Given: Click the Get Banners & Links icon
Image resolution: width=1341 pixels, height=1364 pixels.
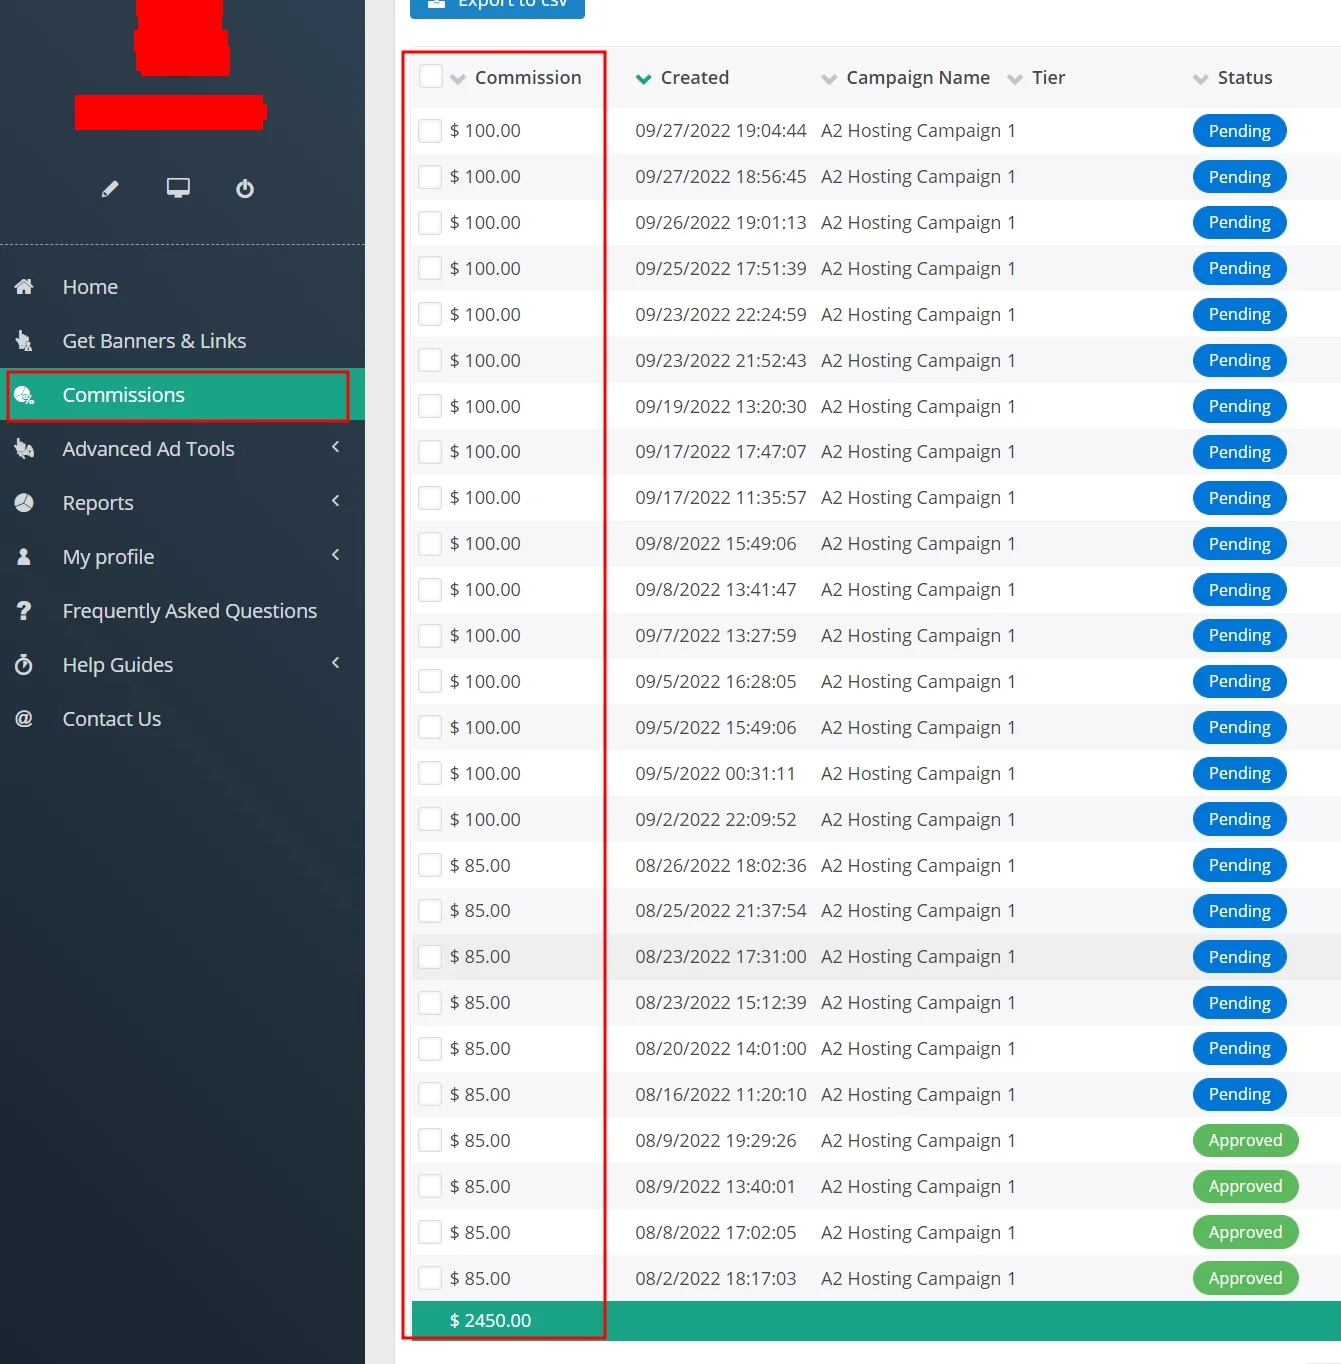Looking at the screenshot, I should (x=24, y=341).
